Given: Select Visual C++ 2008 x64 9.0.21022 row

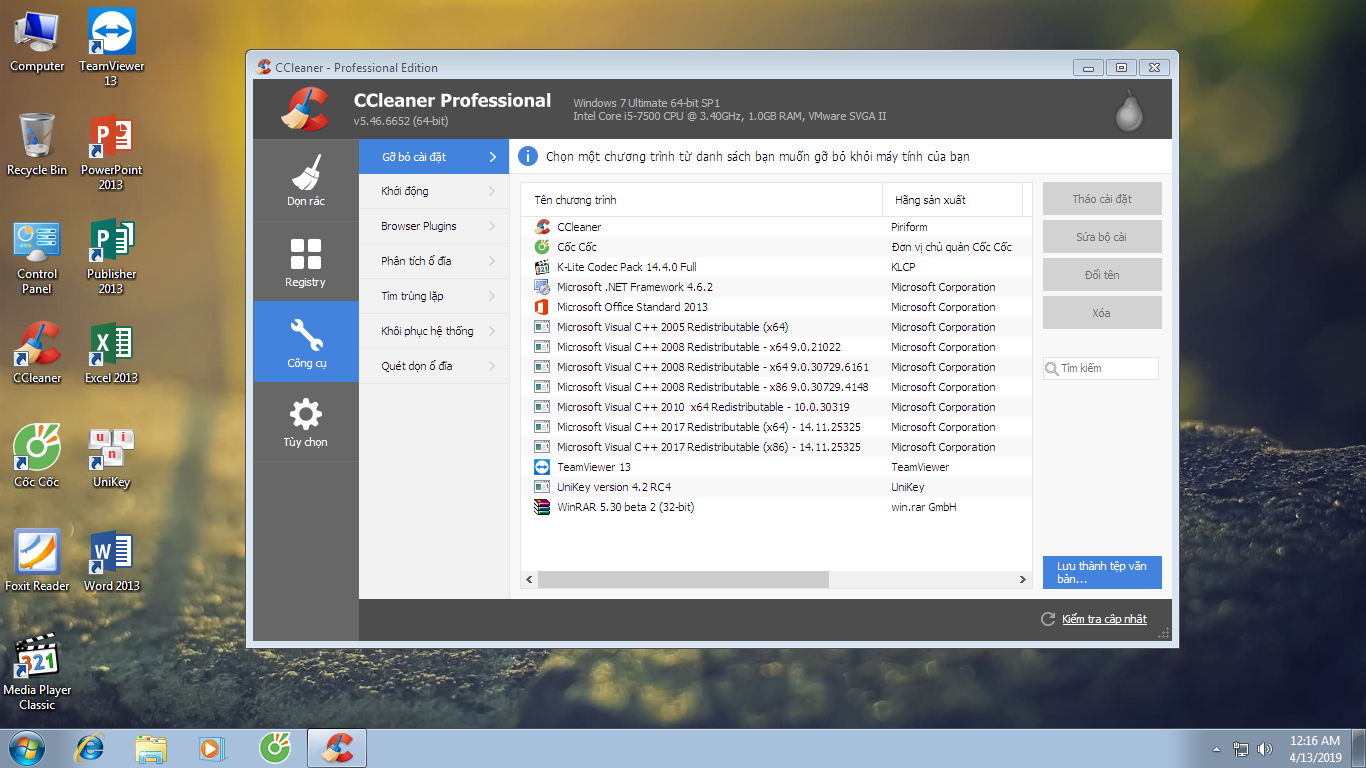Looking at the screenshot, I should pyautogui.click(x=776, y=347).
